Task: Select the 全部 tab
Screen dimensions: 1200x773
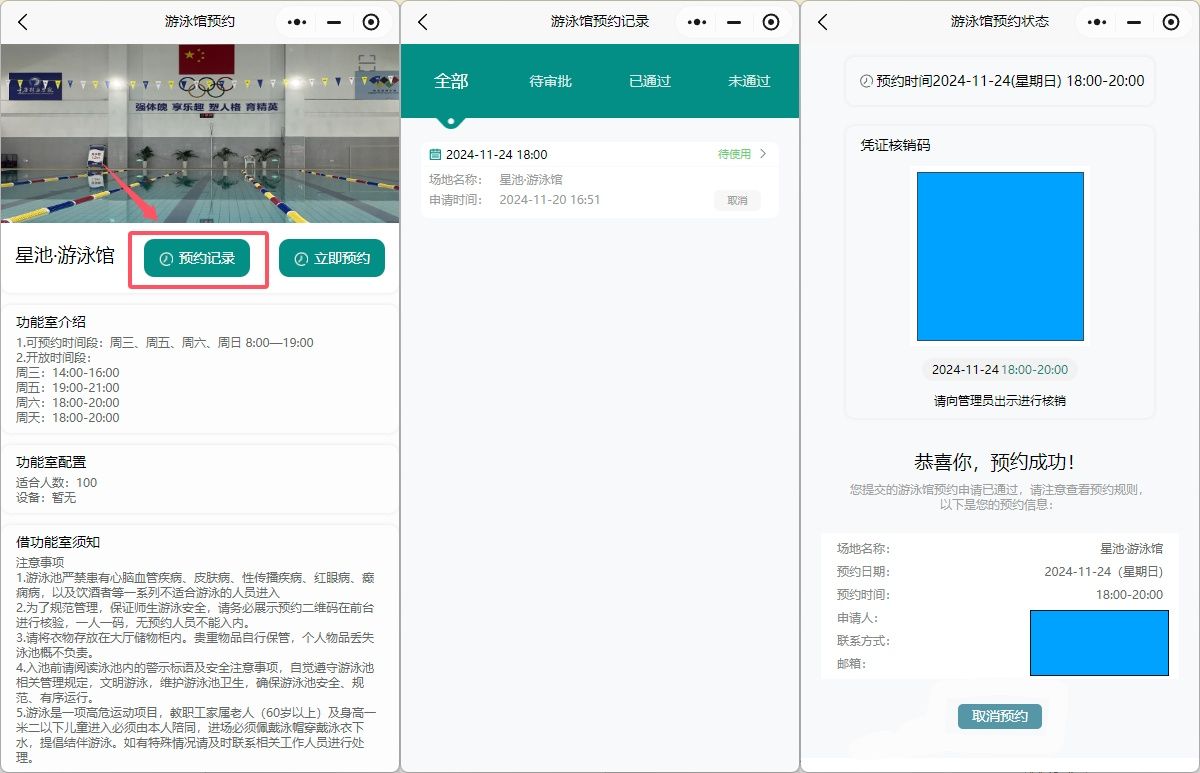Action: pos(451,81)
